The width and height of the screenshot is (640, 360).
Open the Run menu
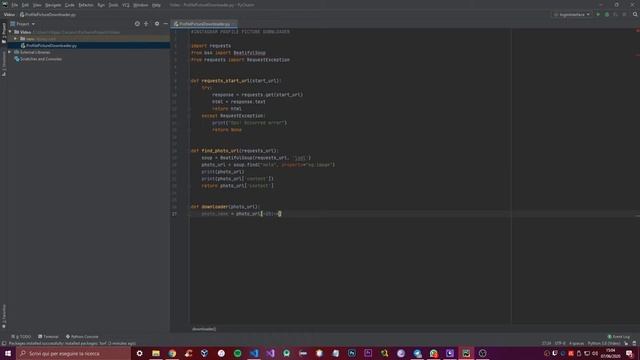click(x=101, y=5)
